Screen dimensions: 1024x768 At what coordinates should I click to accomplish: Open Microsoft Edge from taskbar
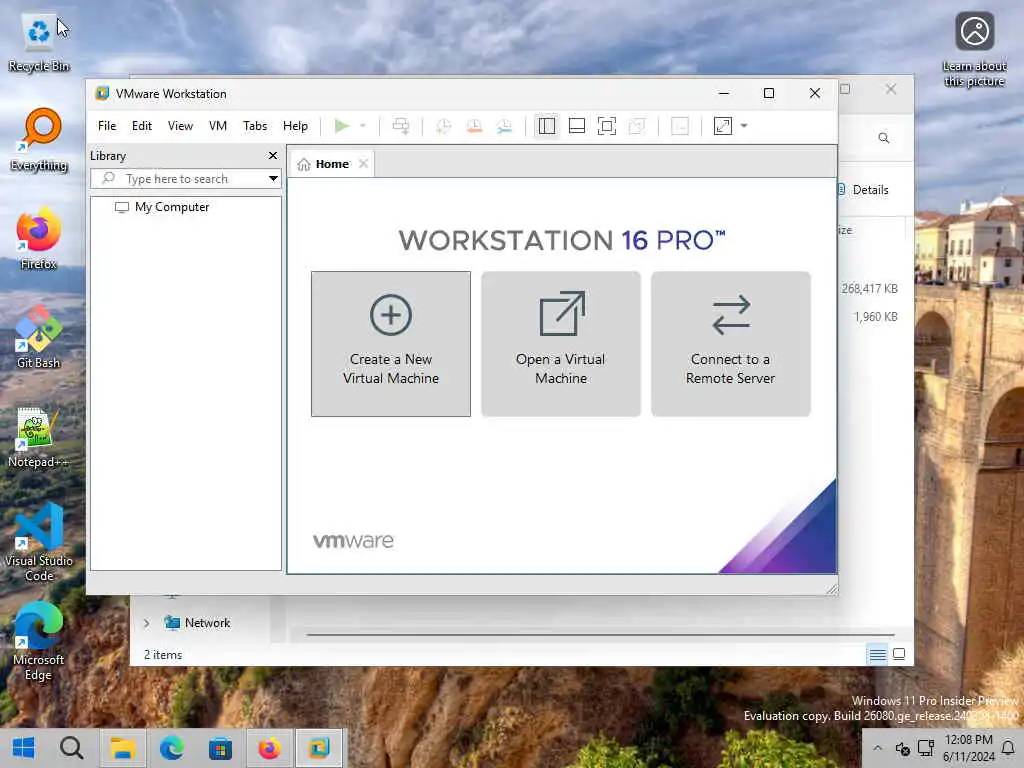[172, 748]
